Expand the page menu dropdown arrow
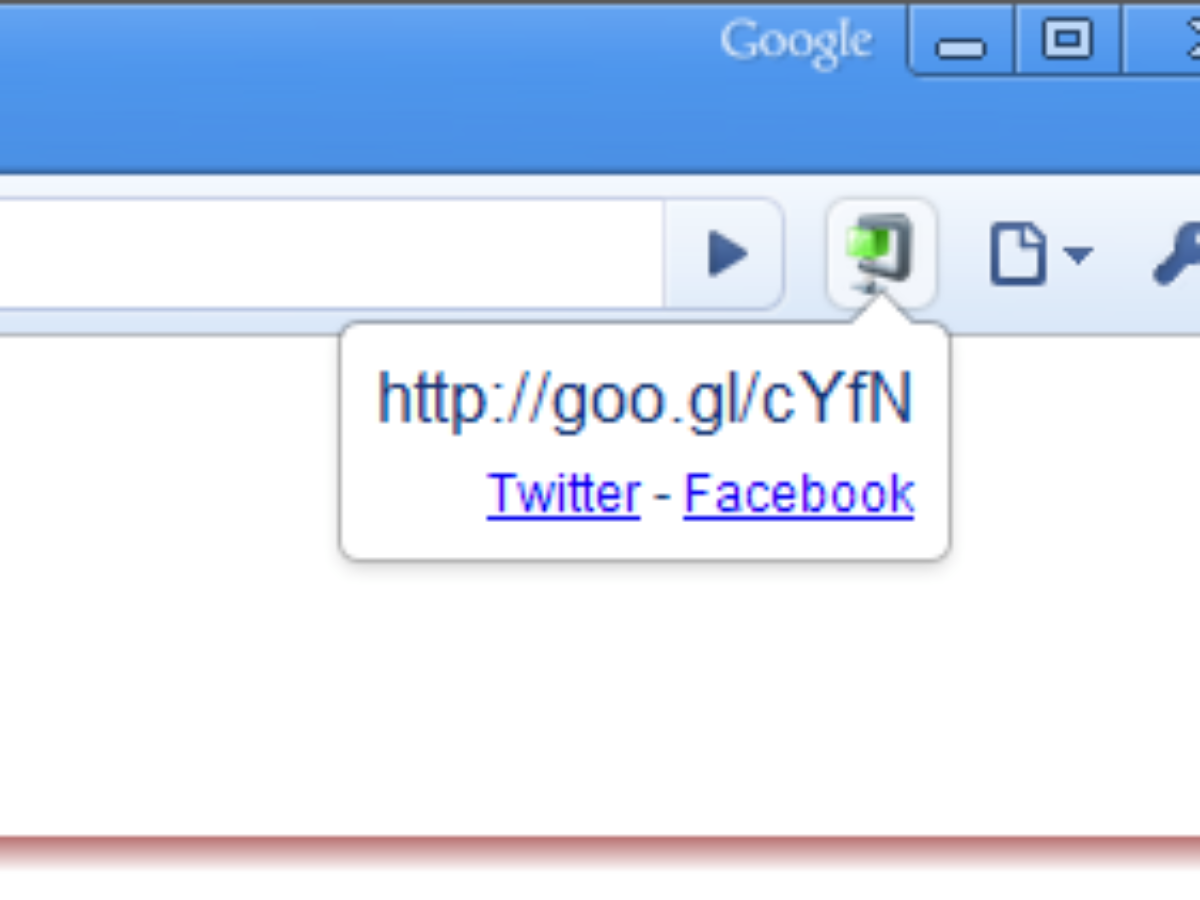This screenshot has width=1200, height=900. pos(1077,256)
